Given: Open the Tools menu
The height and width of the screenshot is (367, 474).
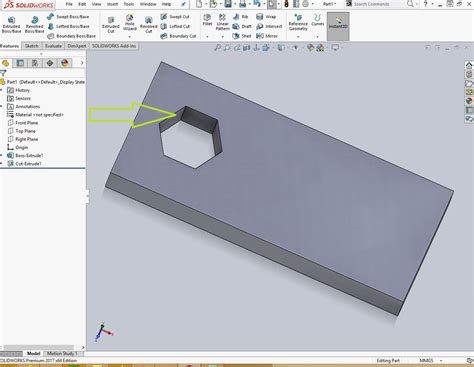Looking at the screenshot, I should click(129, 4).
